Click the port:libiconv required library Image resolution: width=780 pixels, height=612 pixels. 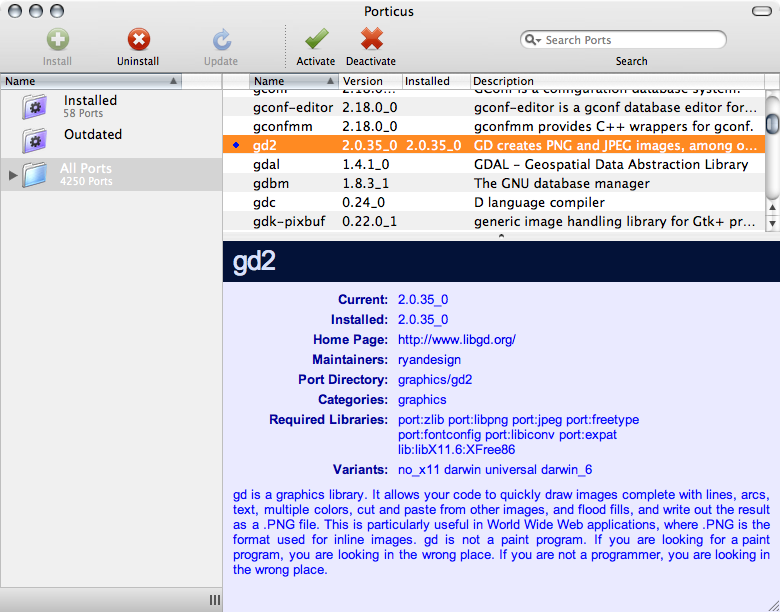pyautogui.click(x=520, y=434)
